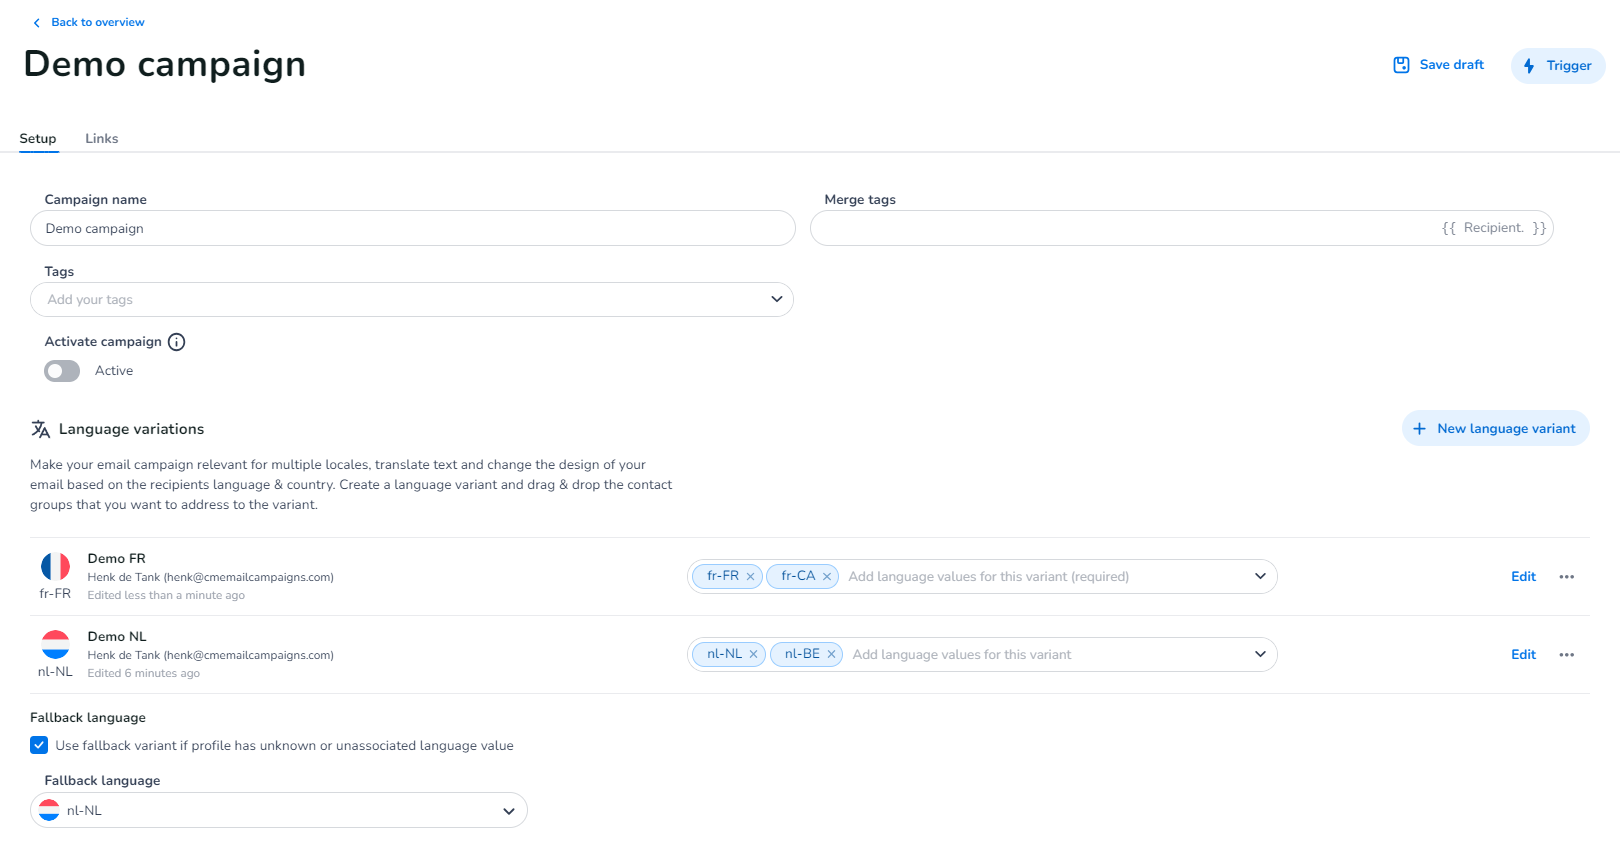Click the Campaign name input field
This screenshot has height=841, width=1620.
click(412, 228)
